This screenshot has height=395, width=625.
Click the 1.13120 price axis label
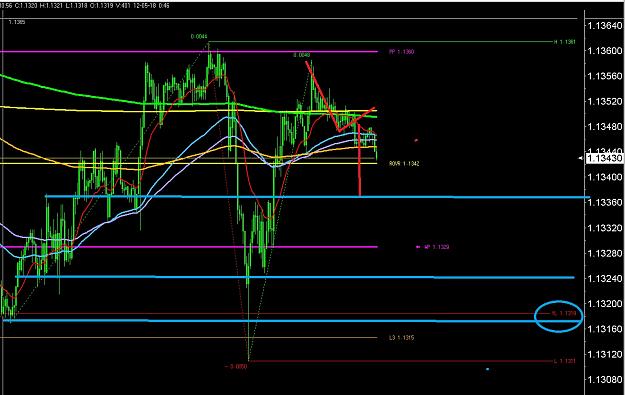604,354
